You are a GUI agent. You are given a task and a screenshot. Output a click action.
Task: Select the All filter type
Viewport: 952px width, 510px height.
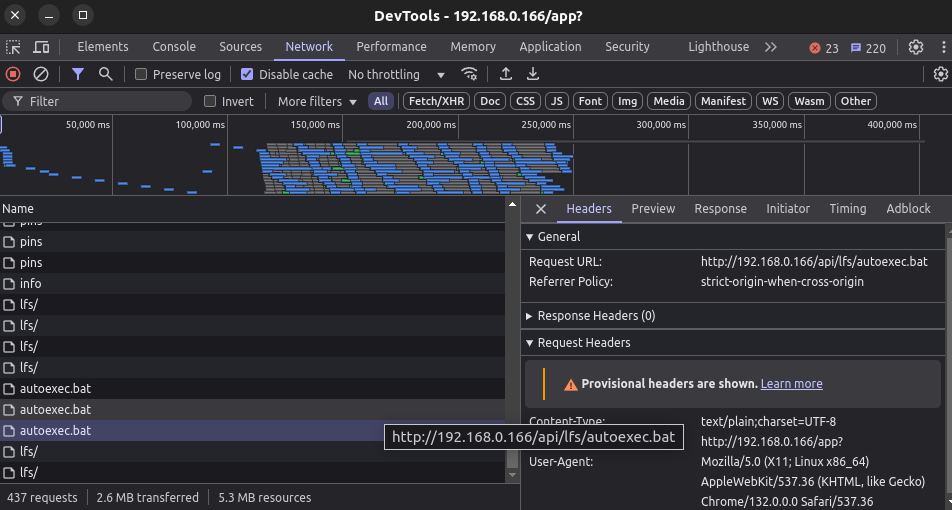pyautogui.click(x=381, y=101)
